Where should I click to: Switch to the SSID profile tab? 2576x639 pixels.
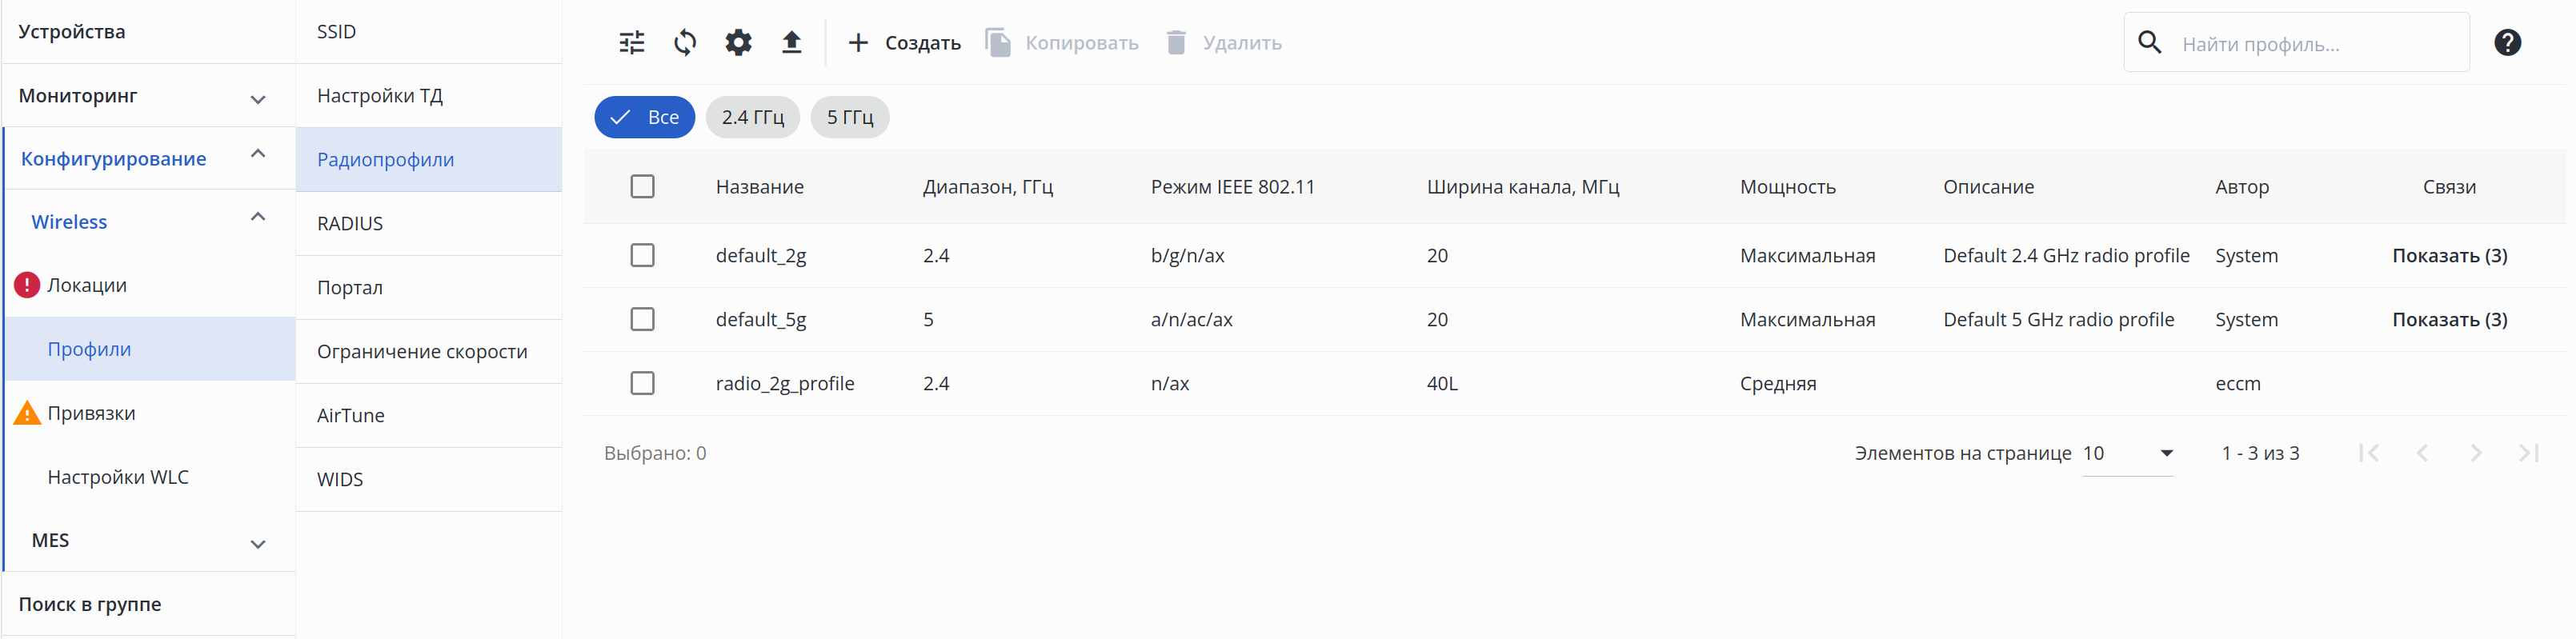tap(336, 32)
